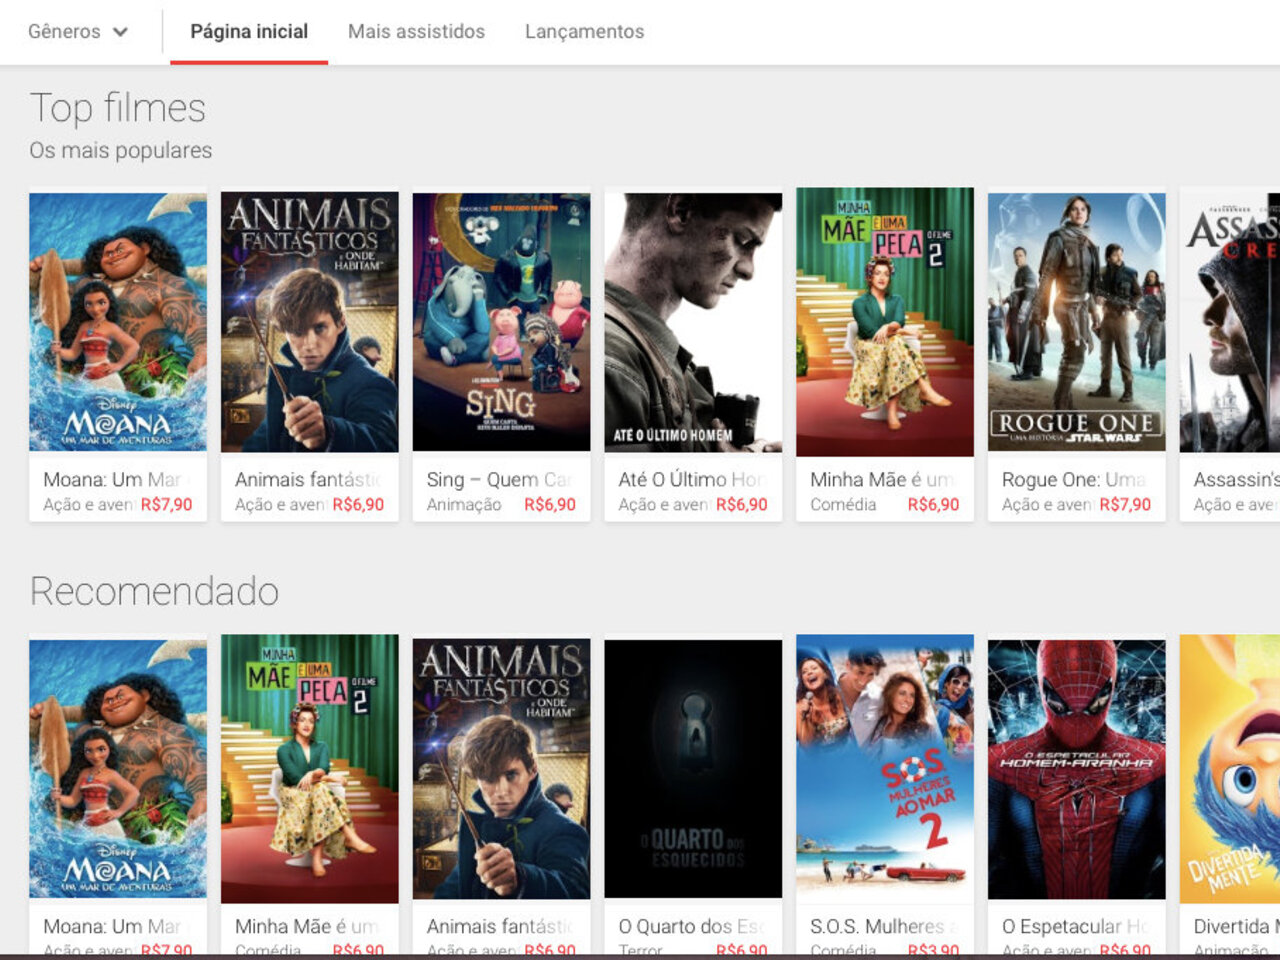Click Os mais populares subtitle
The image size is (1280, 960).
point(121,150)
